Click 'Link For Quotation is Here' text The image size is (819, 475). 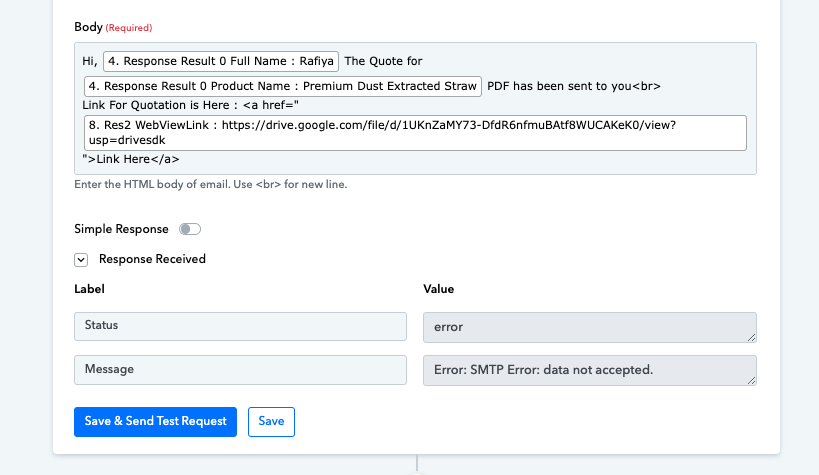(155, 105)
